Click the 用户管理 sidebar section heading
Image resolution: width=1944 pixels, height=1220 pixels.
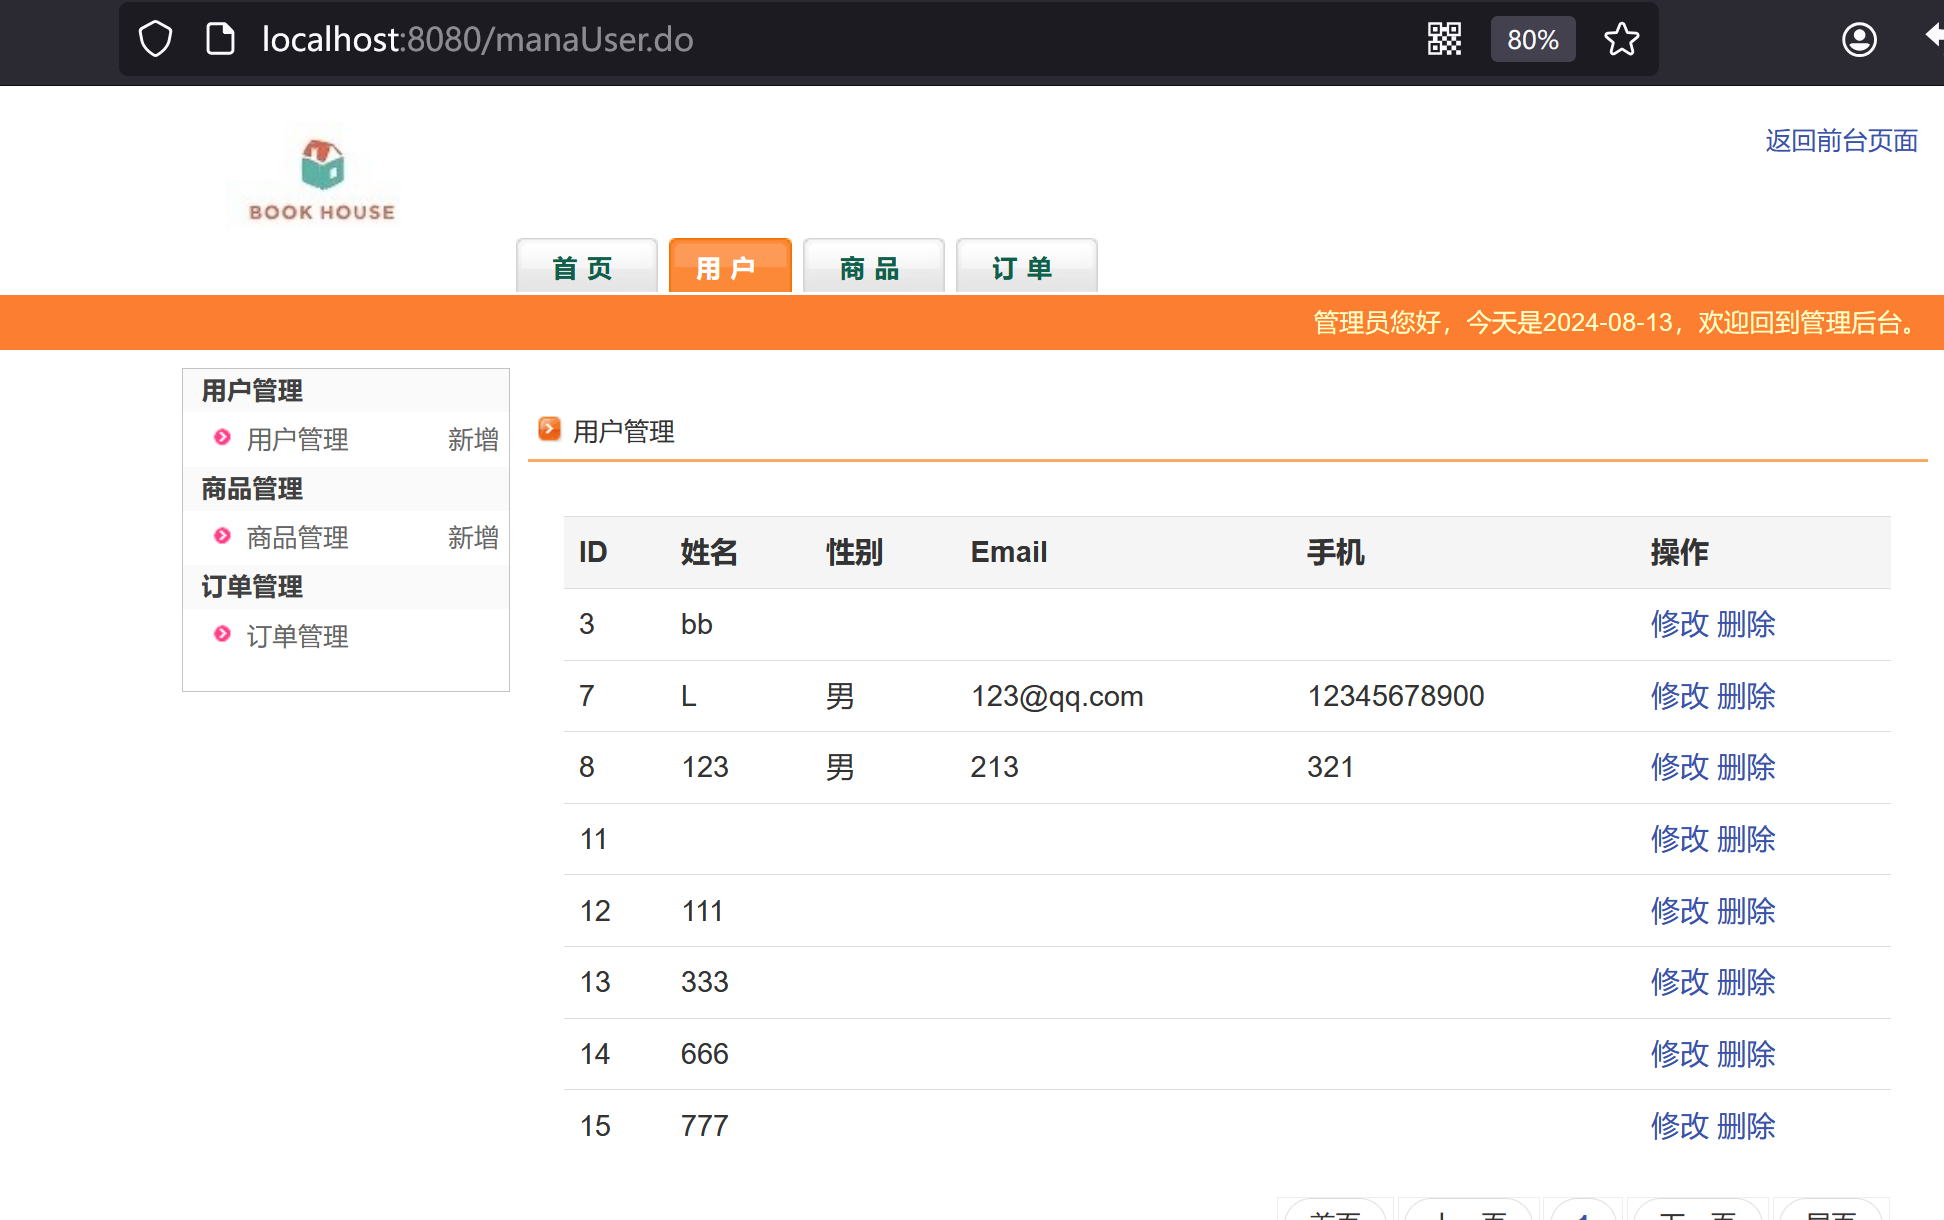click(x=252, y=391)
